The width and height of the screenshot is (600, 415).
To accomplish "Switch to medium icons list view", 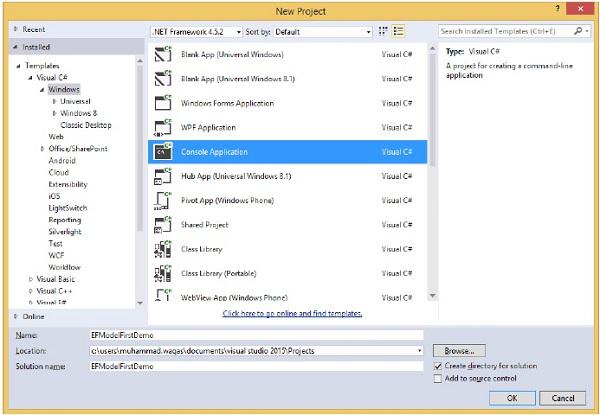I will [398, 31].
